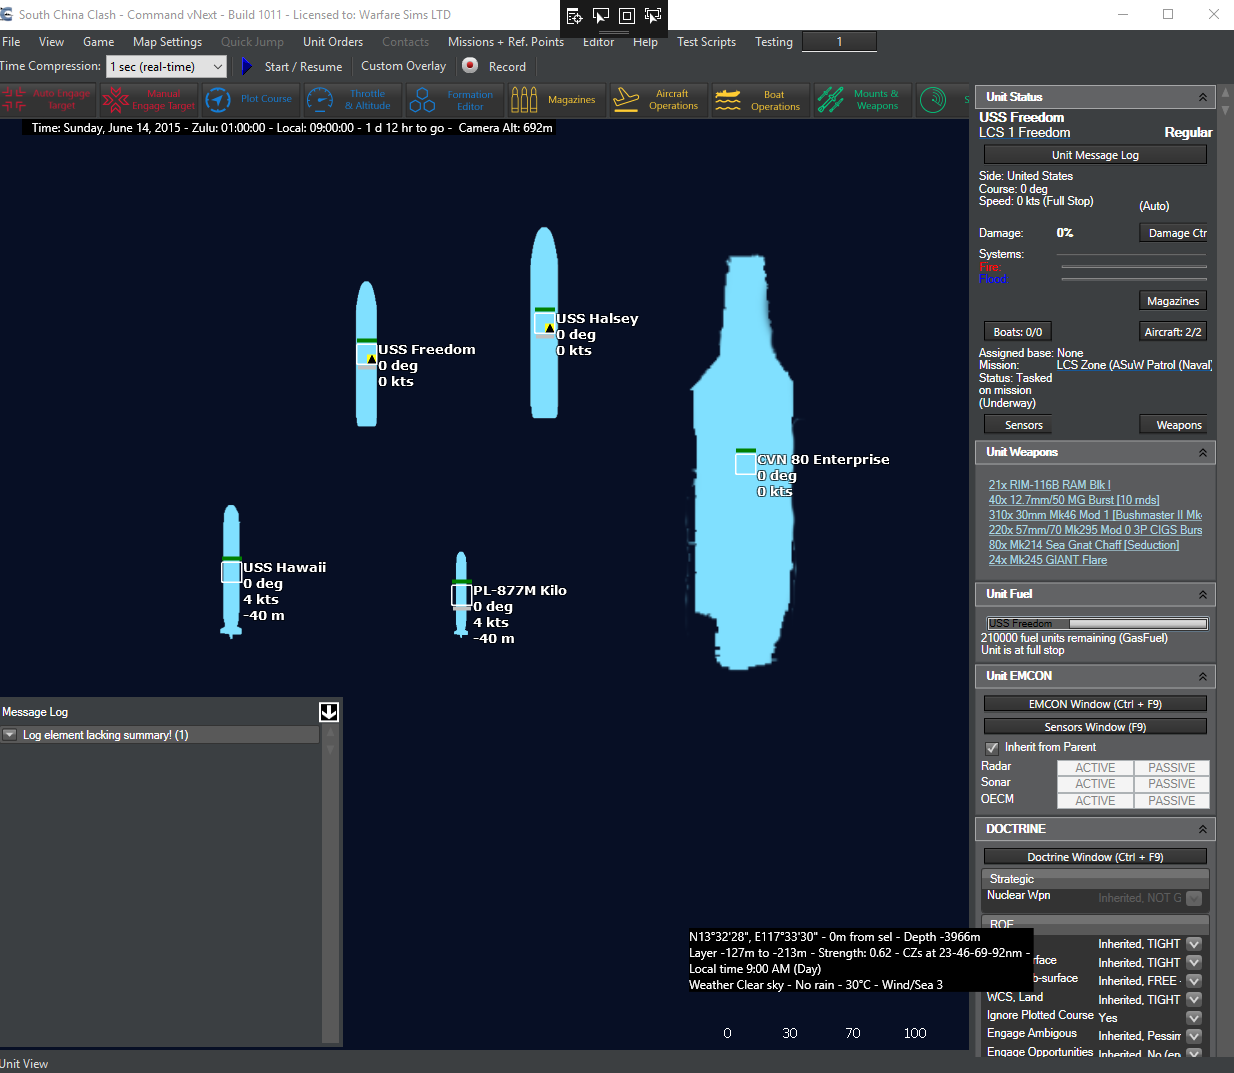Image resolution: width=1234 pixels, height=1073 pixels.
Task: Set Sonar to PASSIVE
Action: pyautogui.click(x=1171, y=784)
